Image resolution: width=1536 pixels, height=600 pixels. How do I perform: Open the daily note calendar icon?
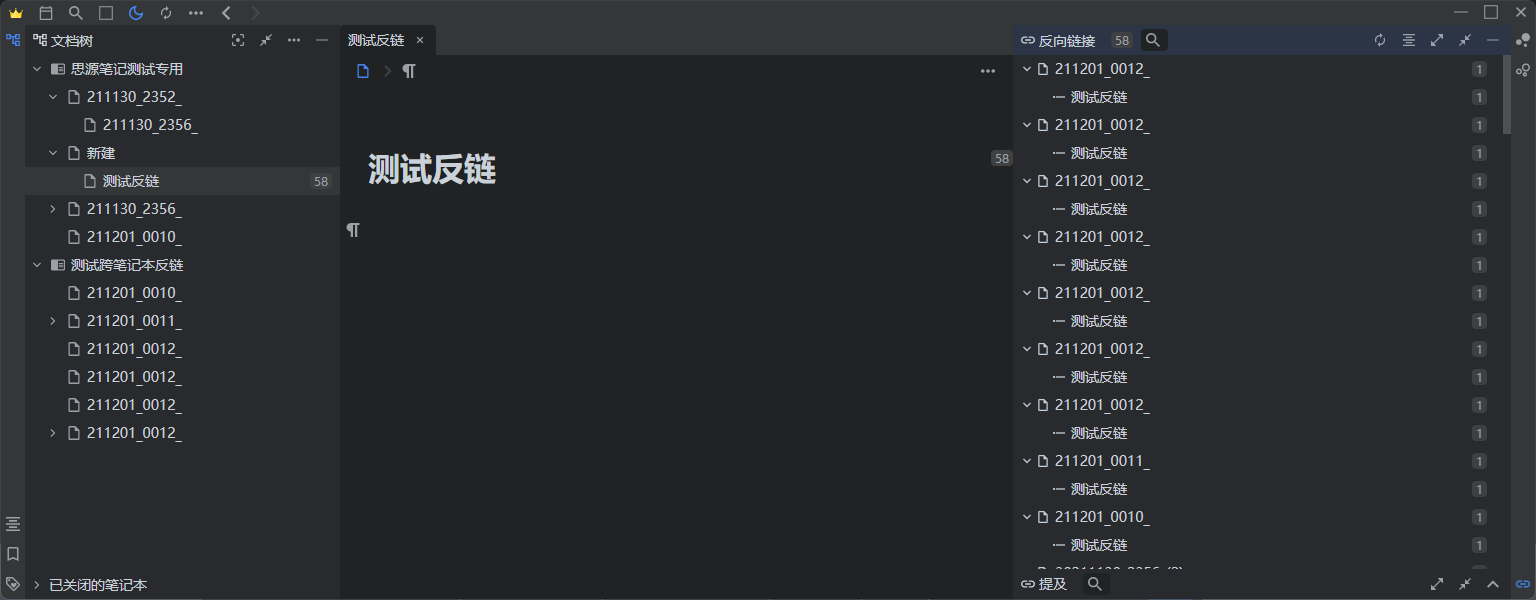tap(46, 13)
